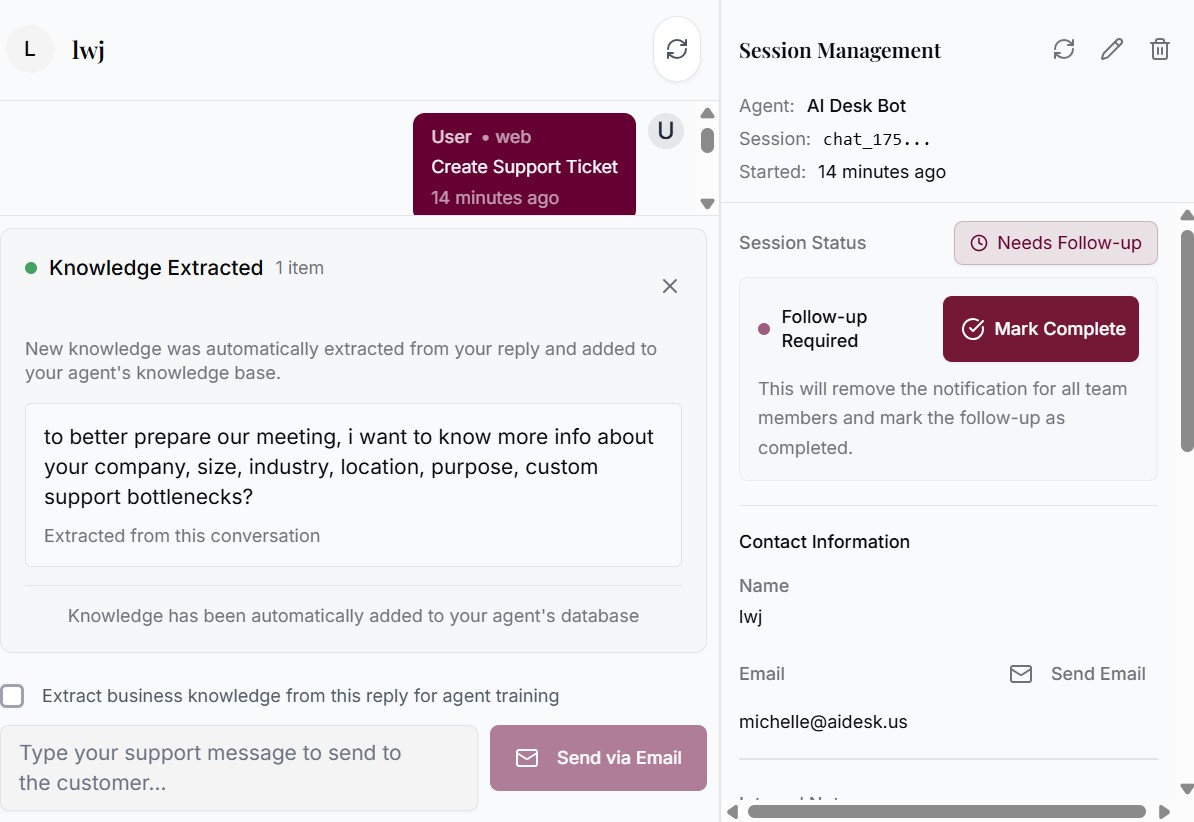Edit the session using the pencil icon
This screenshot has height=822, width=1194.
pos(1112,48)
